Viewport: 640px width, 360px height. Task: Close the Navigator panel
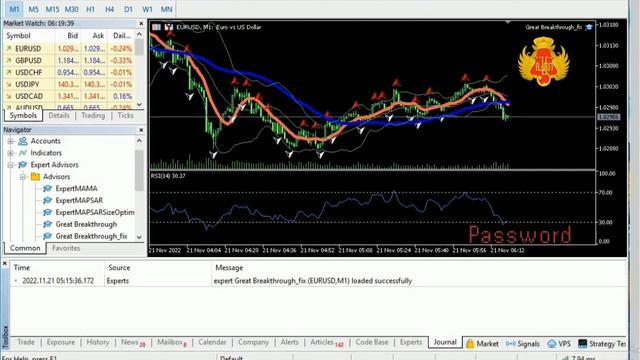[141, 130]
